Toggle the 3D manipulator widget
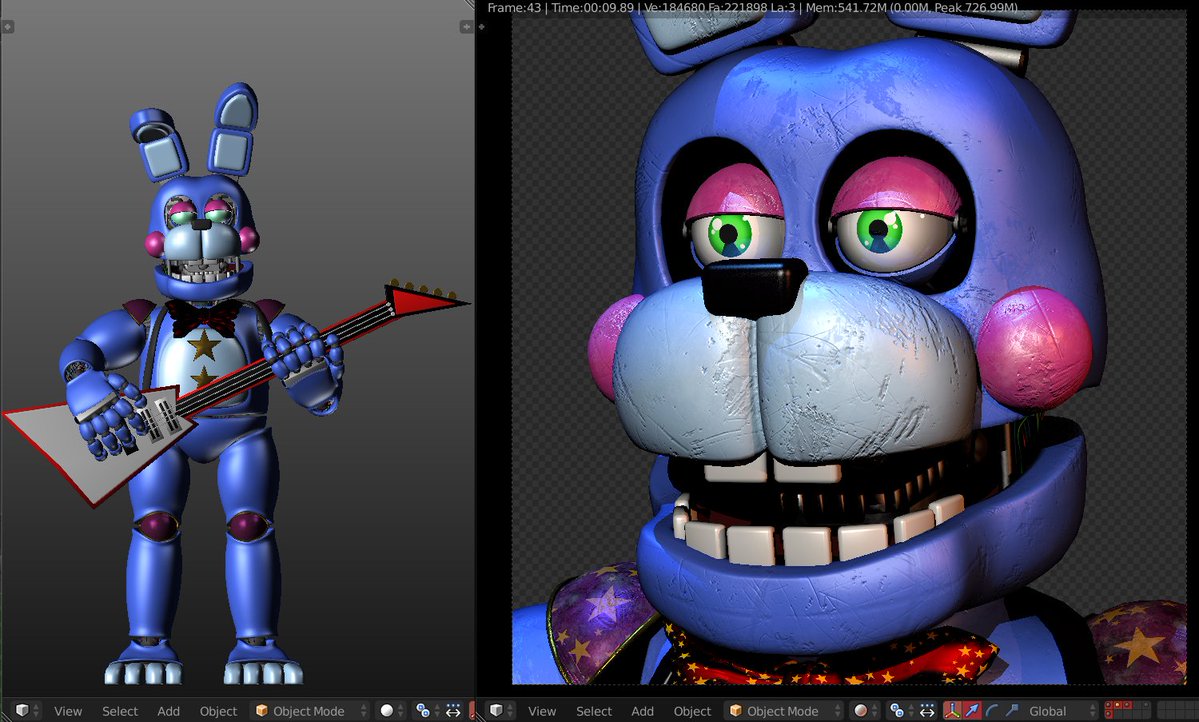 tap(952, 711)
